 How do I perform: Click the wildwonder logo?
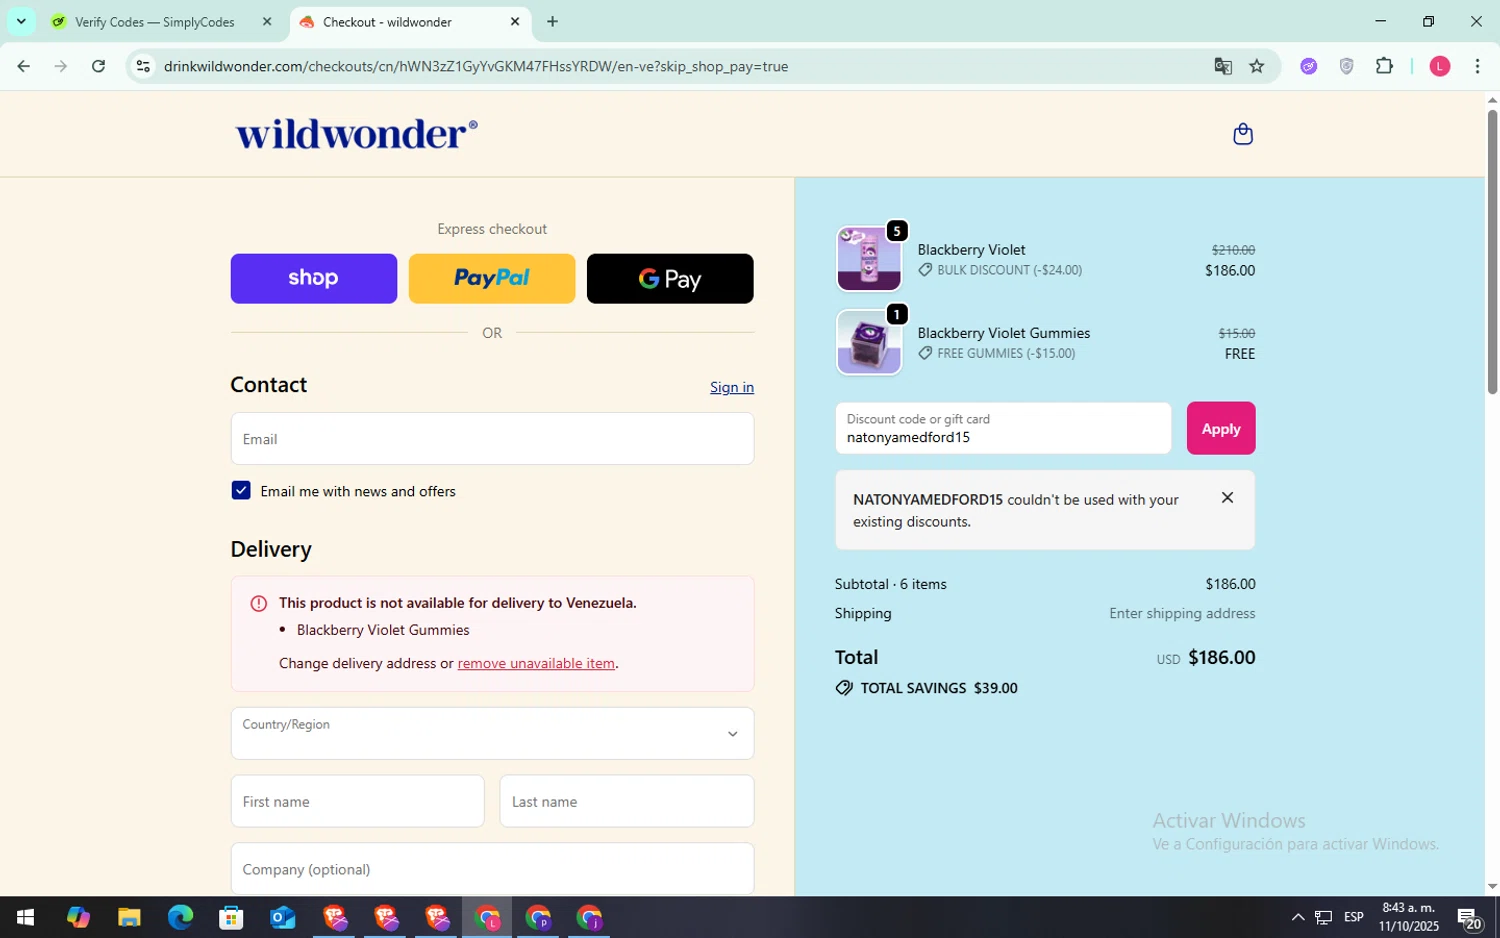(356, 134)
